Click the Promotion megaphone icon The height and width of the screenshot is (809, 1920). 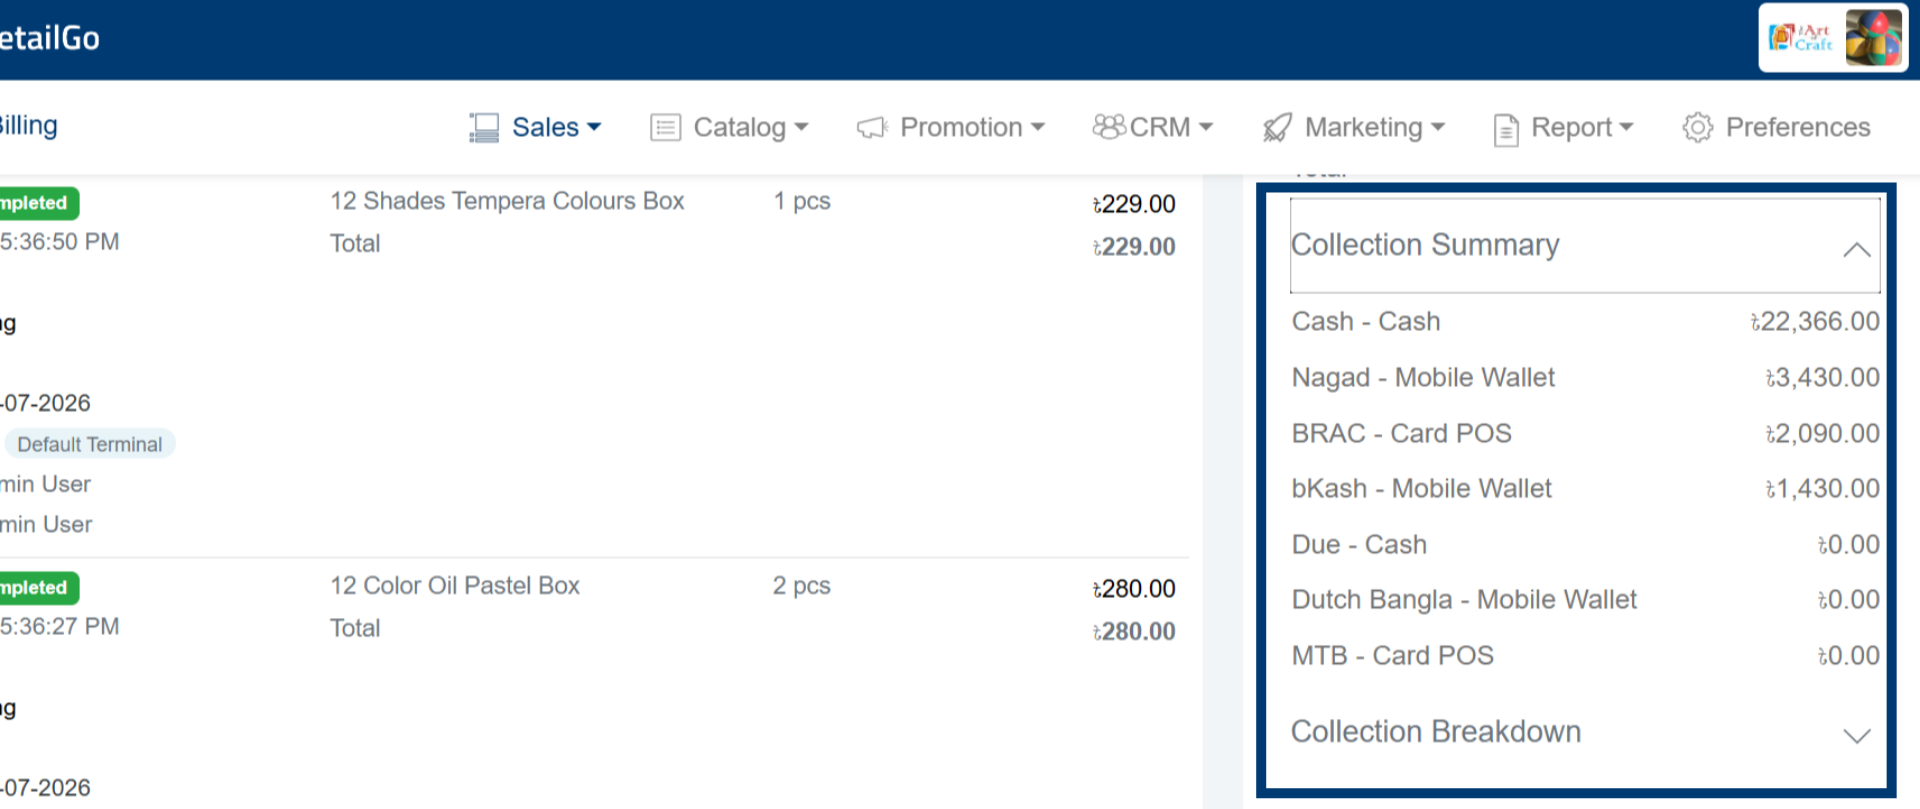coord(872,127)
